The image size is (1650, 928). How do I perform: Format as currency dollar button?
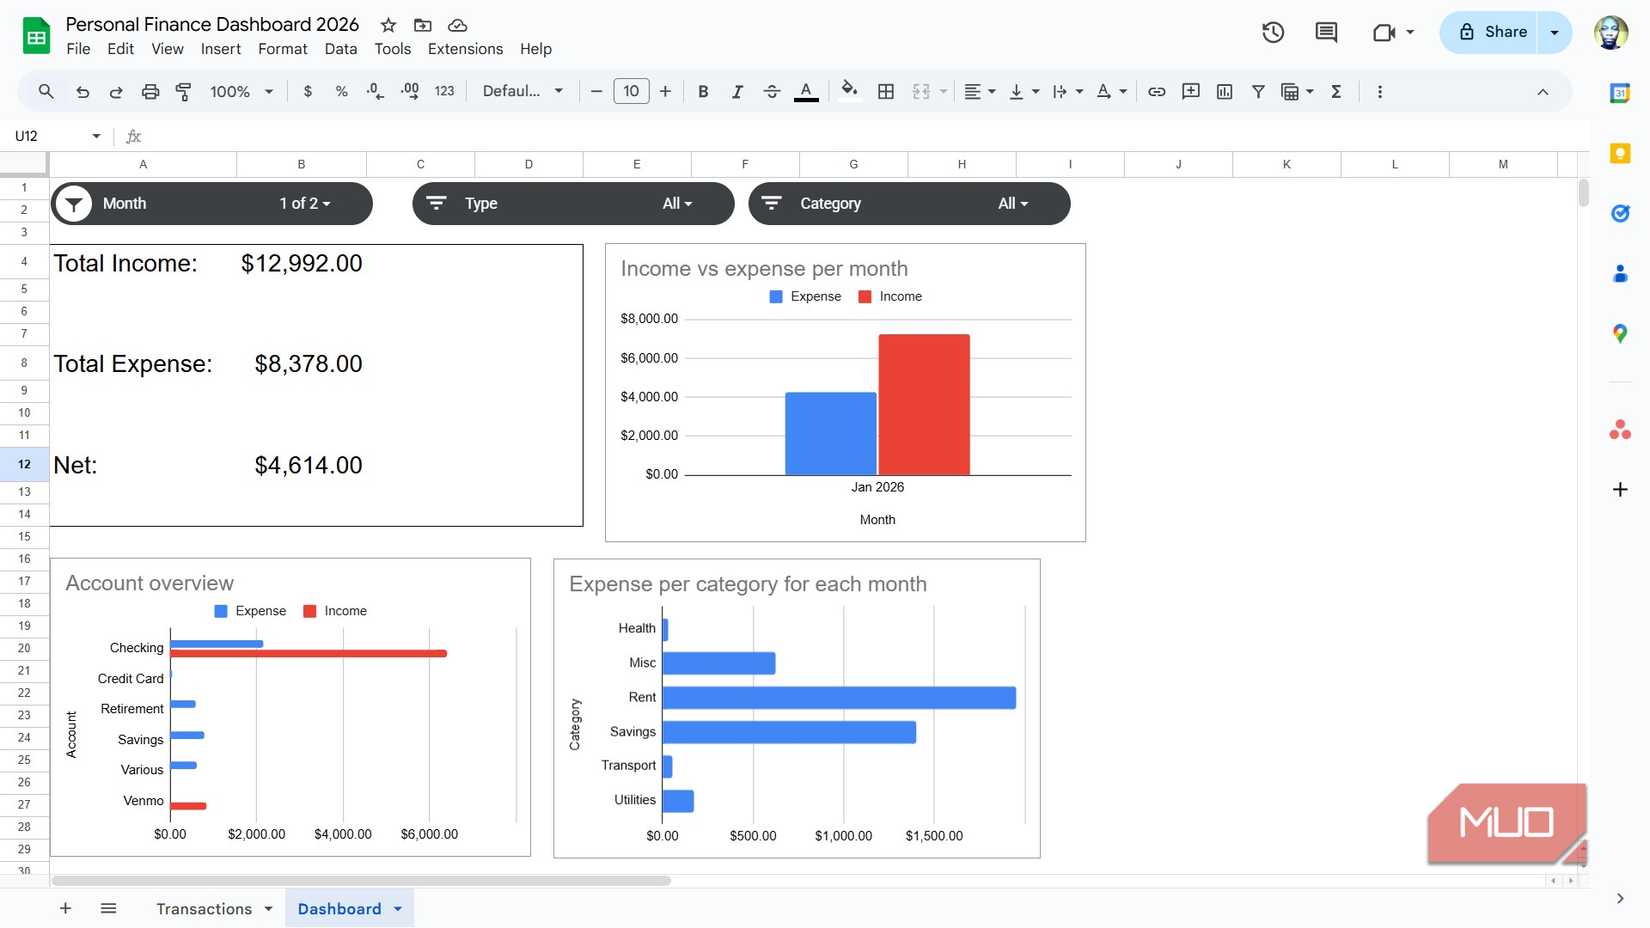(308, 92)
